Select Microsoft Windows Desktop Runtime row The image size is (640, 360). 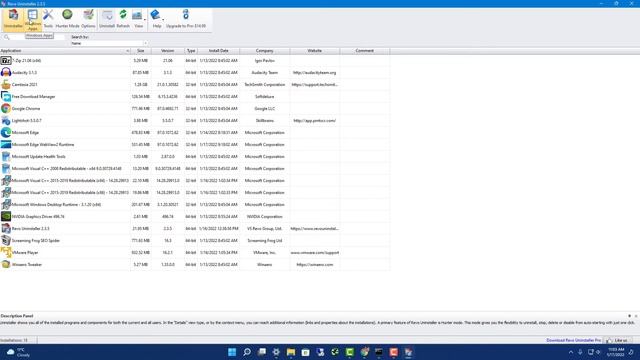tap(195, 204)
